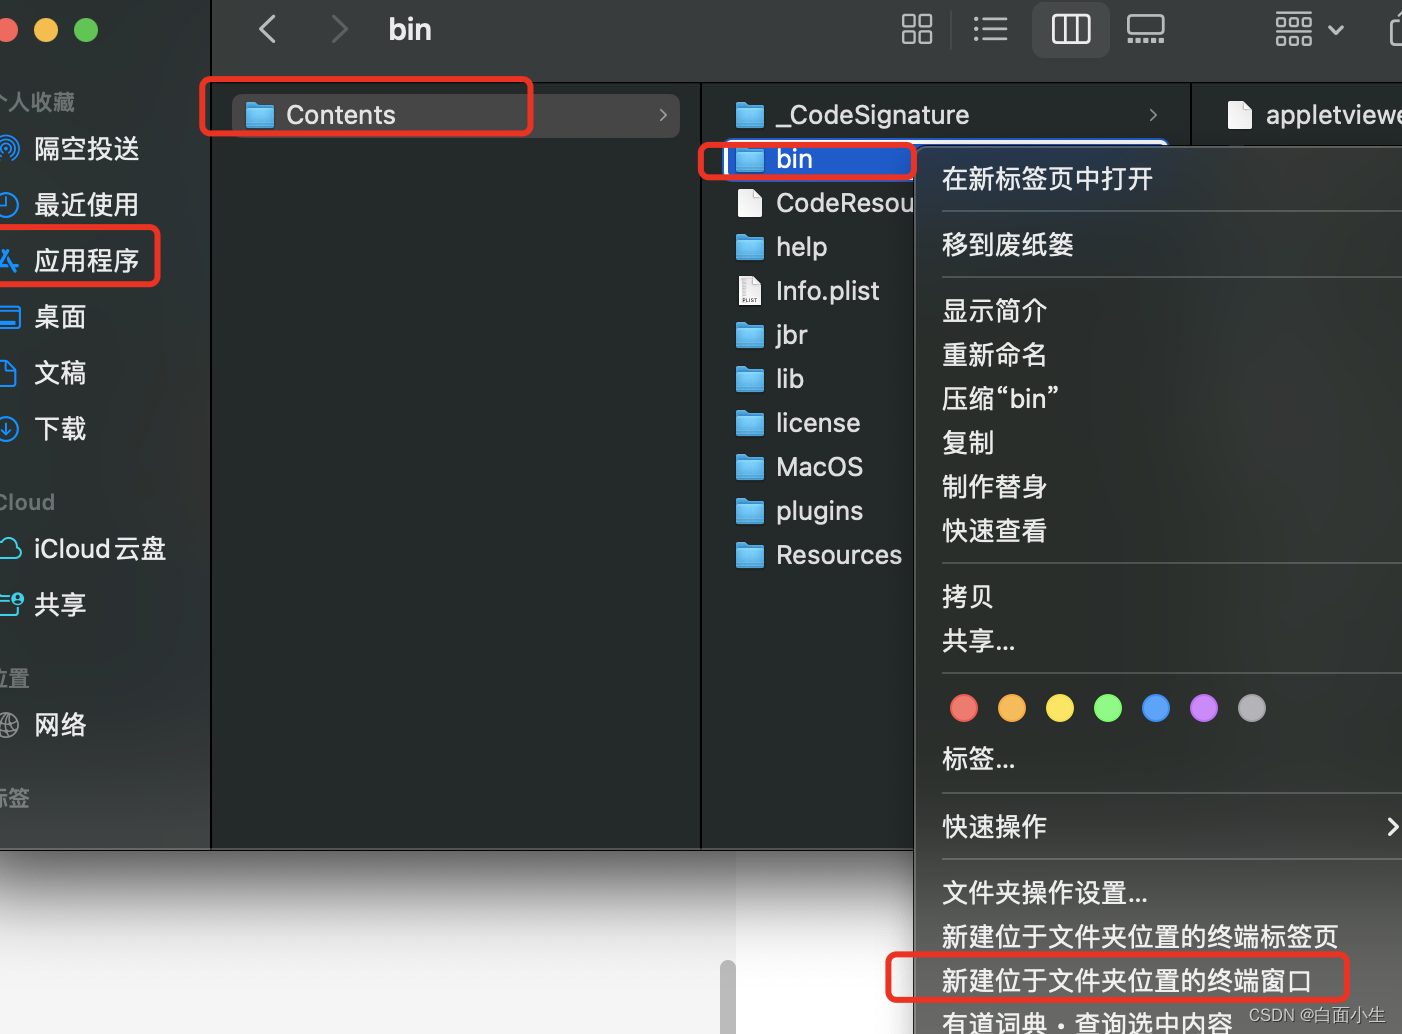Apply the orange color tag
Image resolution: width=1402 pixels, height=1034 pixels.
point(1012,708)
